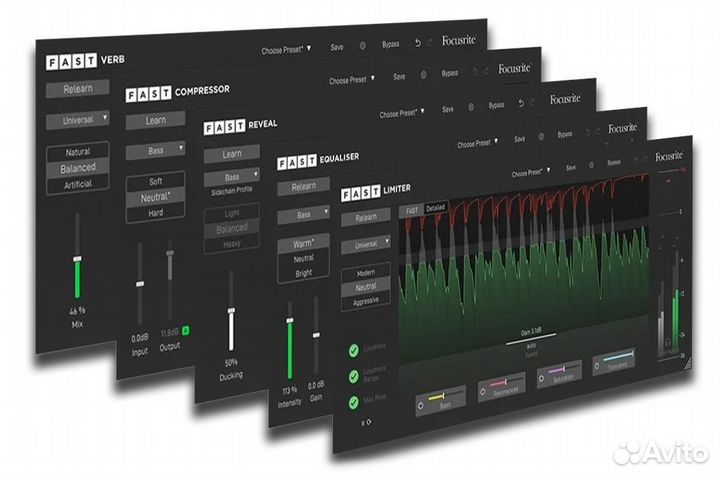This screenshot has height=478, width=720.
Task: Select Soft flavour in FAST Compressor
Action: coord(156,181)
